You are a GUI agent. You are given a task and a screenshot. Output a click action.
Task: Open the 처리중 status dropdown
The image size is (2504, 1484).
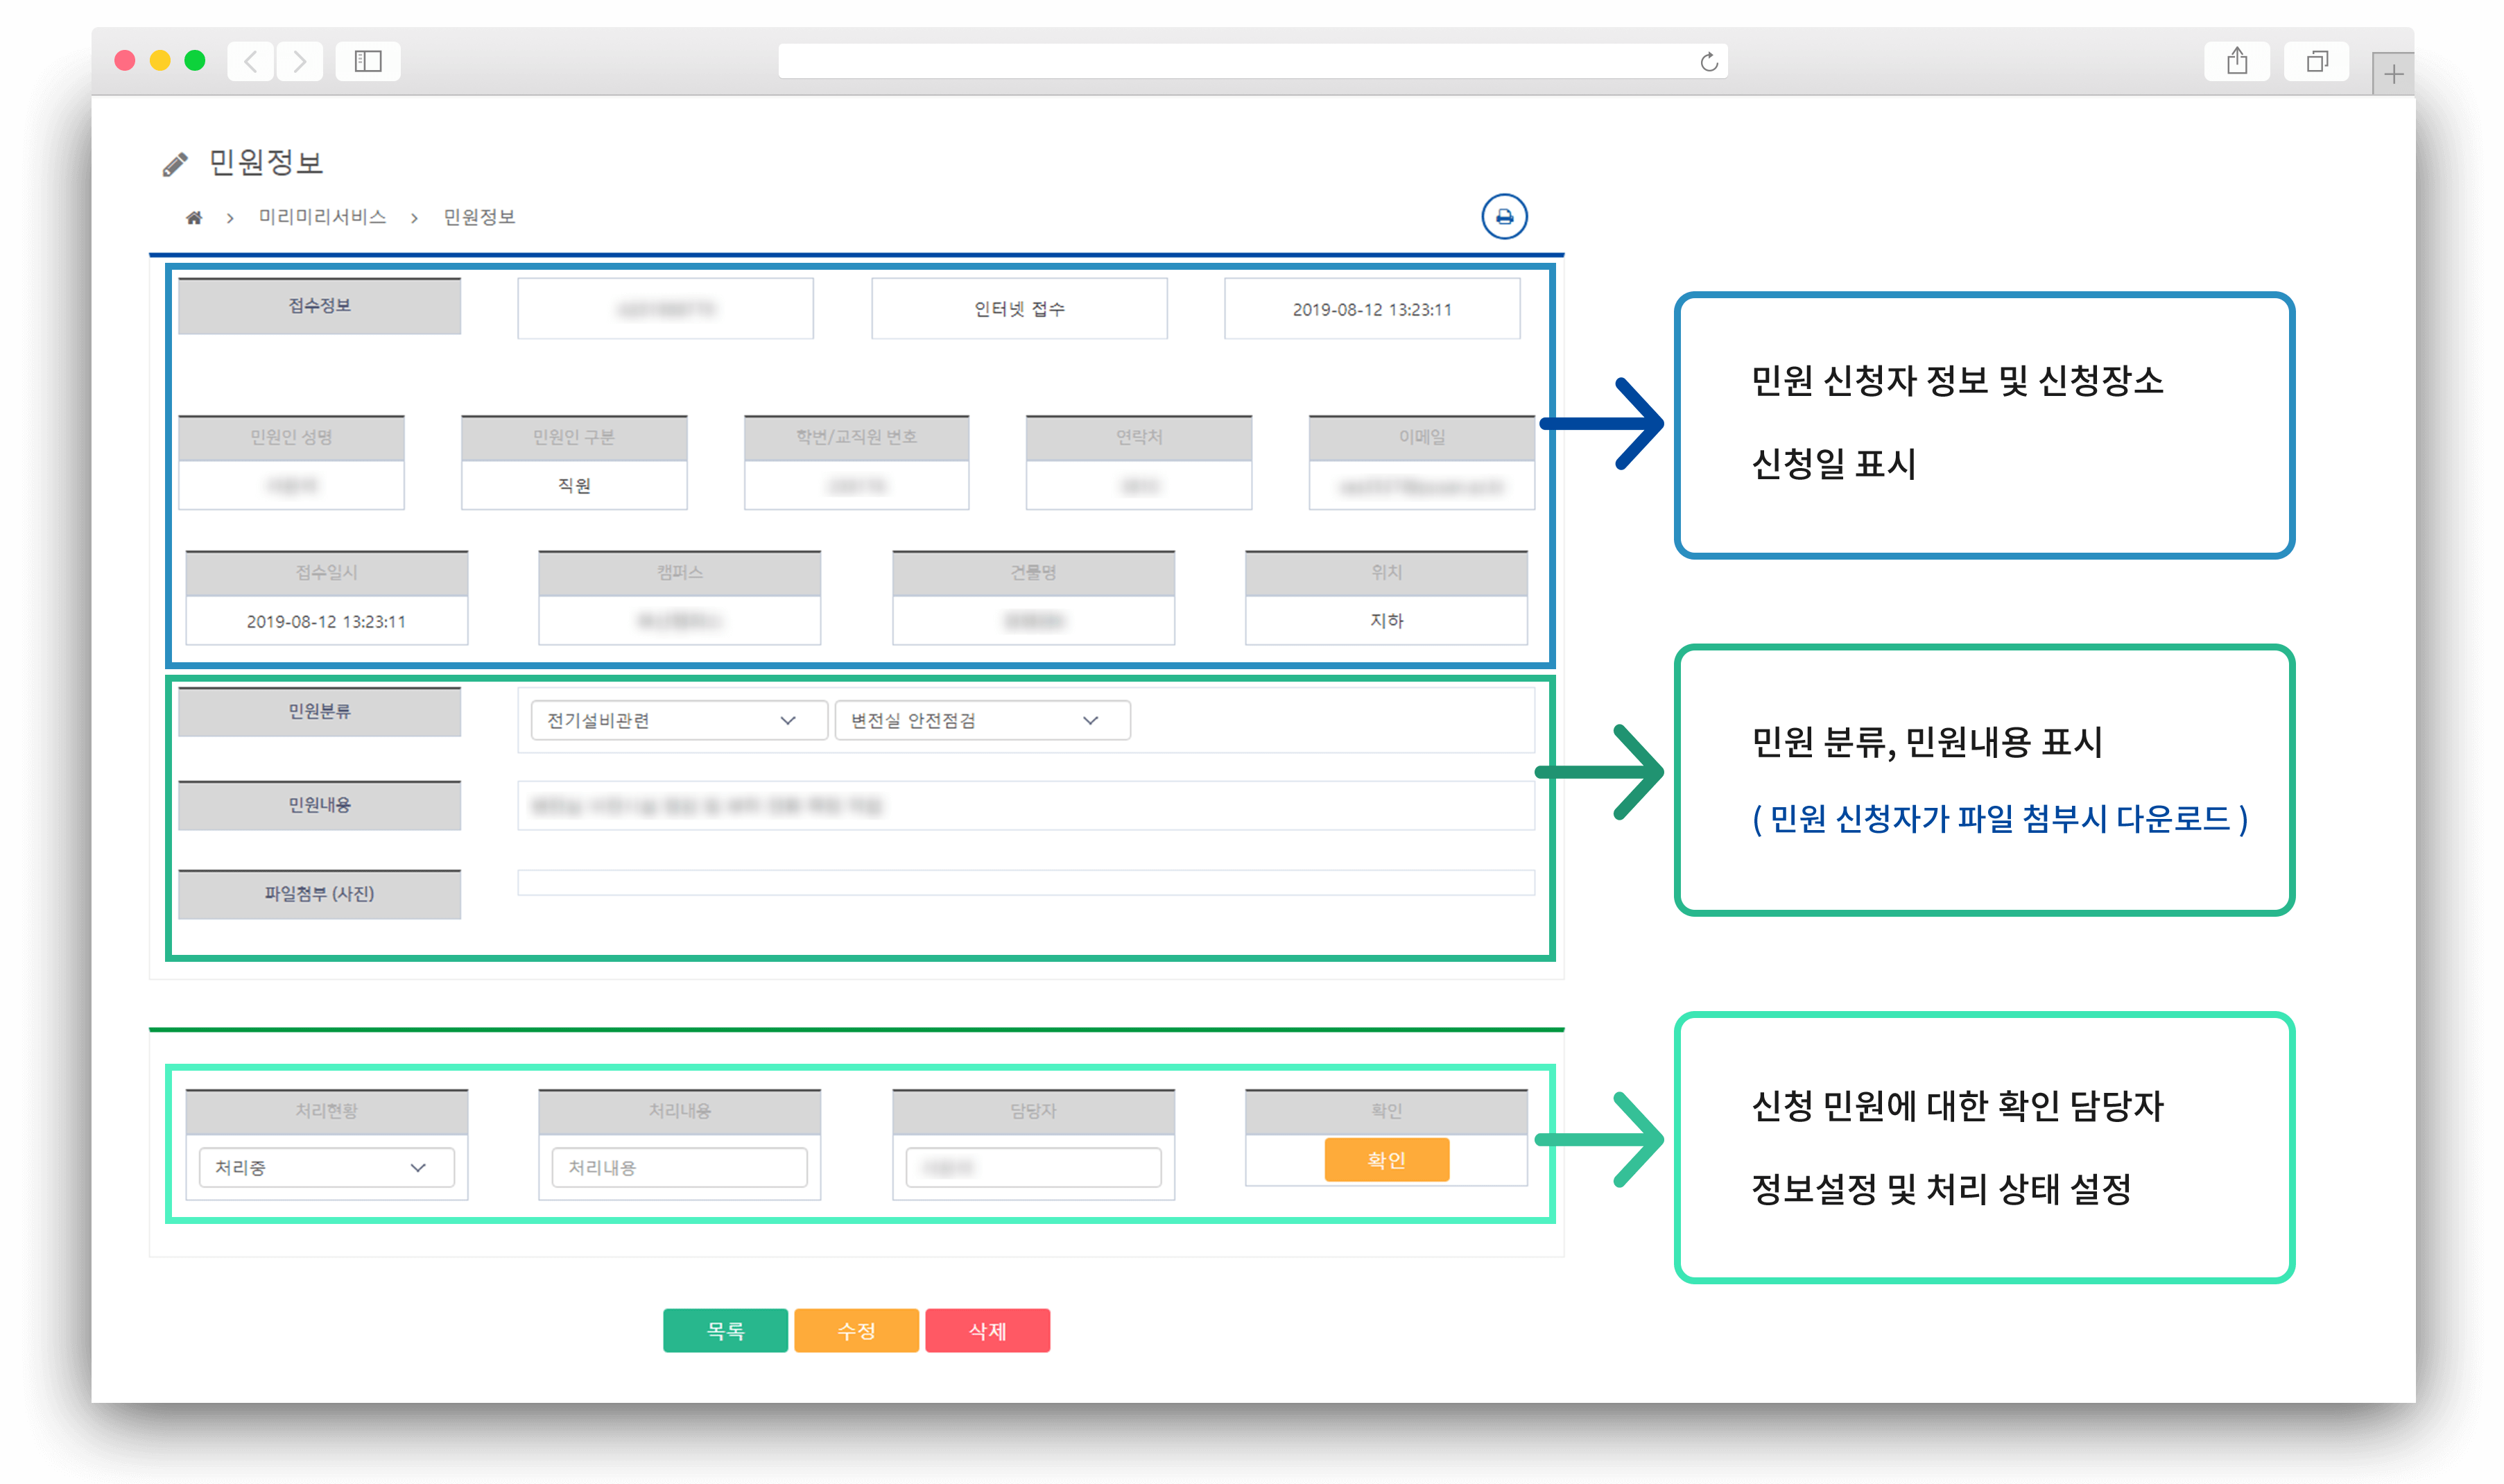click(x=326, y=1167)
